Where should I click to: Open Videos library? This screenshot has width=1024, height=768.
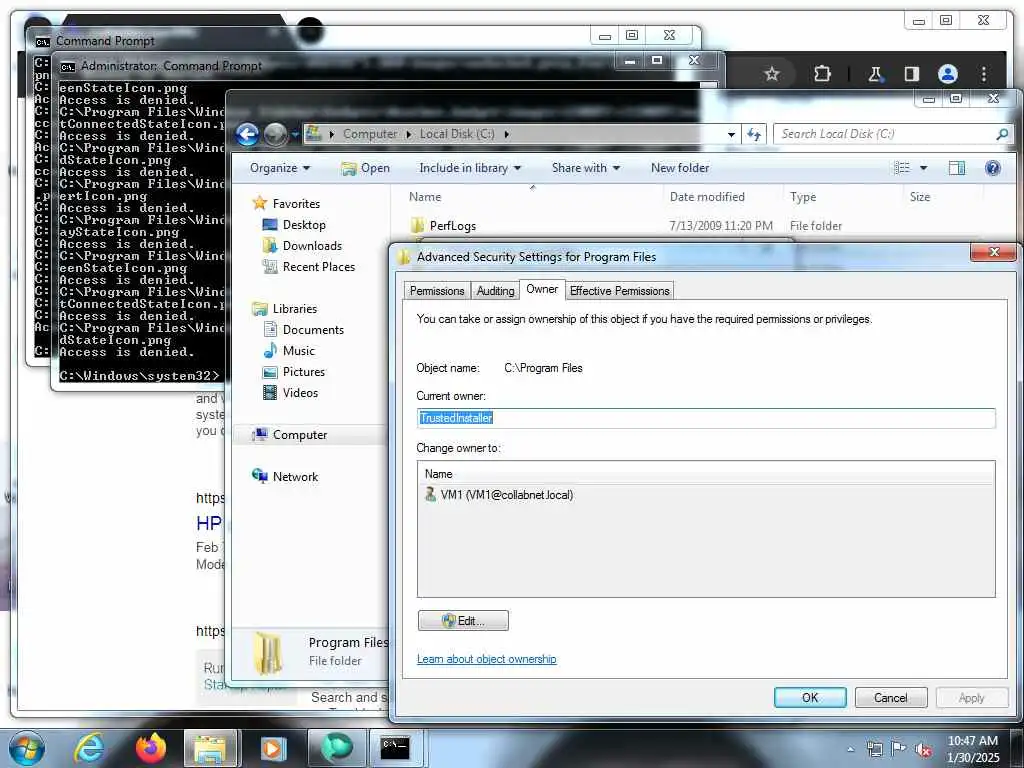pos(291,392)
